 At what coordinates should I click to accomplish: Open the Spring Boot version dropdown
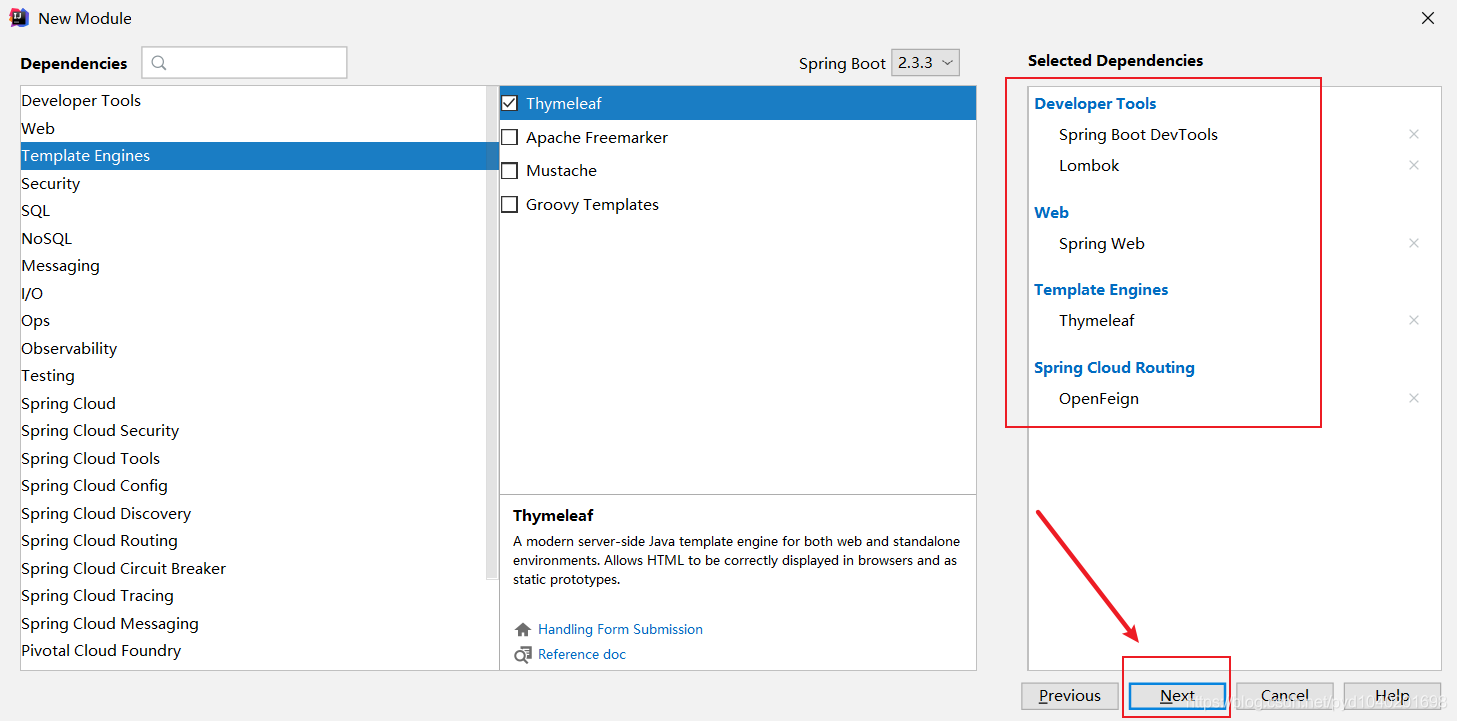[x=925, y=62]
